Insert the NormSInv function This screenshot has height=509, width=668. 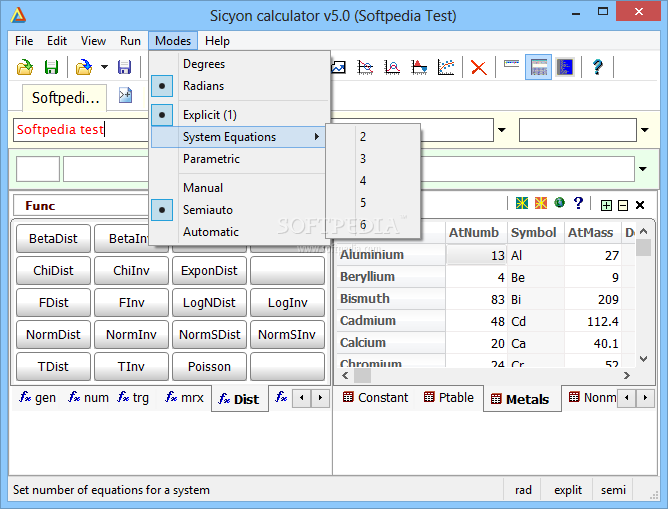(287, 334)
